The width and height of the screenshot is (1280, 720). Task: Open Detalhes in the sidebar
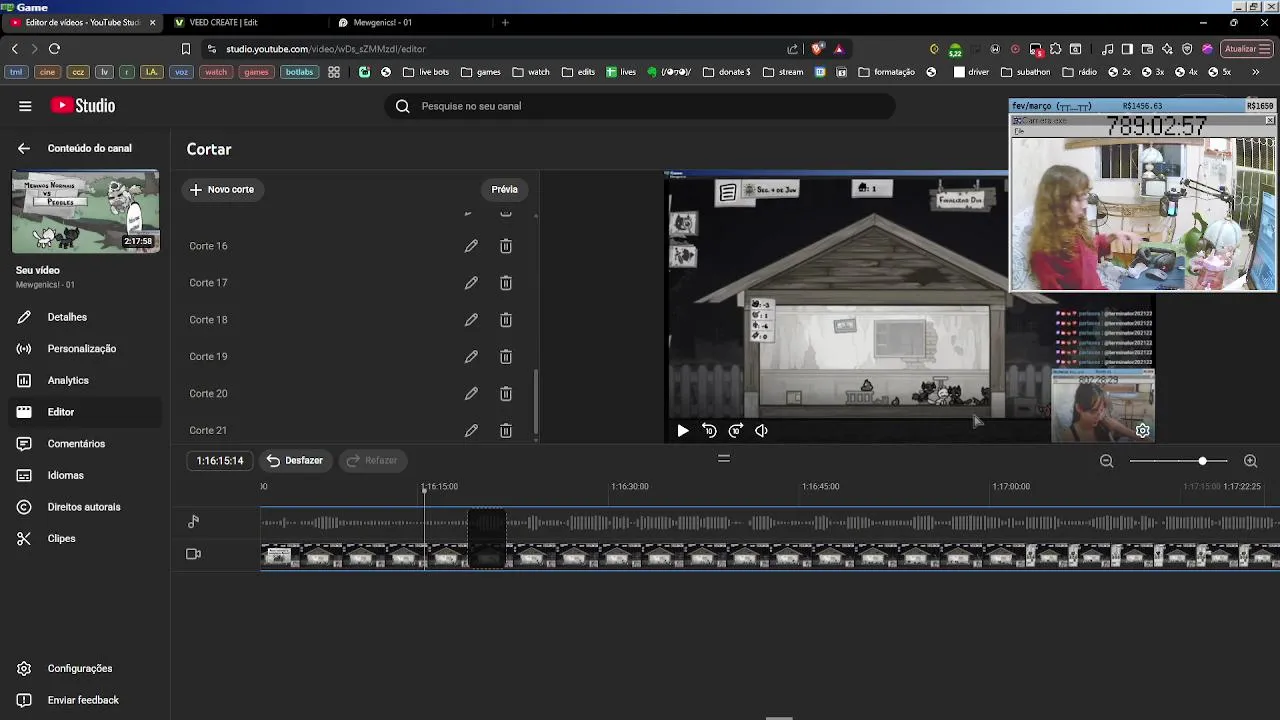click(x=85, y=317)
